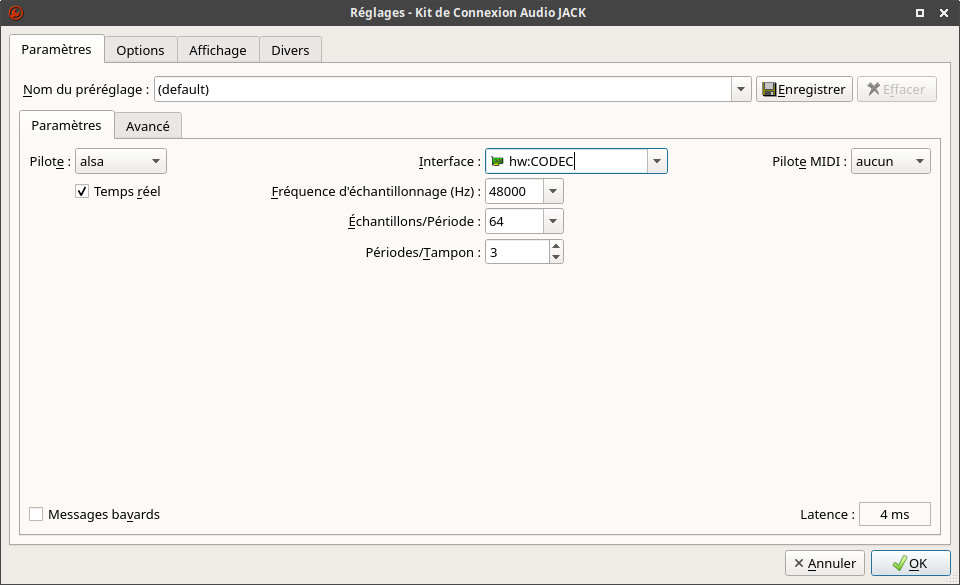Open the Fréquence d'échantillonnage dropdown arrow
This screenshot has width=960, height=585.
coord(553,192)
